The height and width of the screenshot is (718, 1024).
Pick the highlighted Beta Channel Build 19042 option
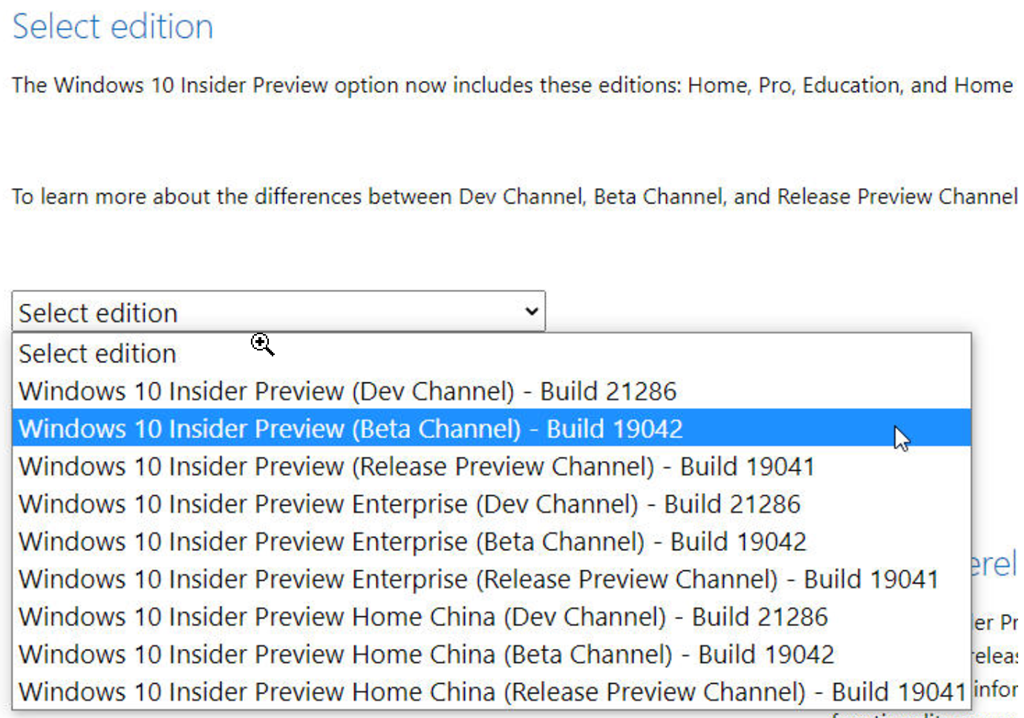pos(350,429)
